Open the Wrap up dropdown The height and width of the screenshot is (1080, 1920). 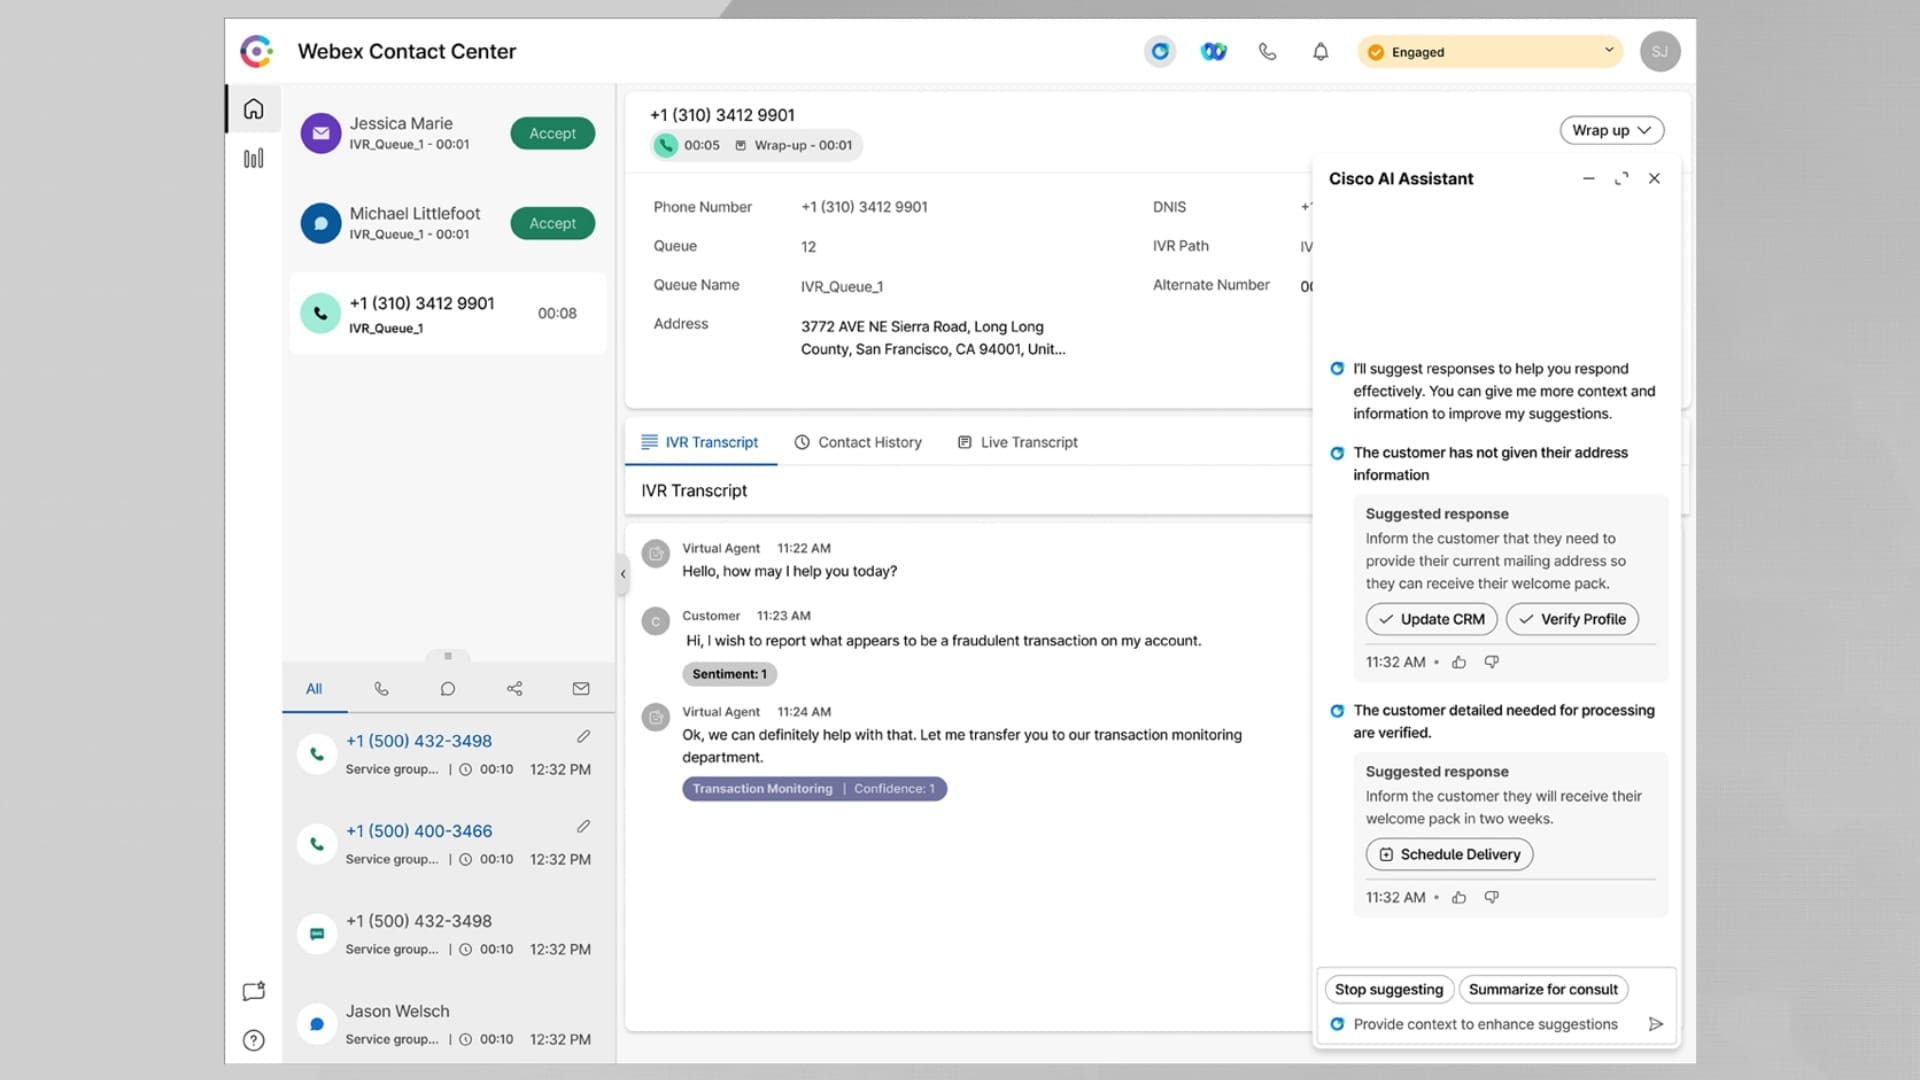[x=1611, y=130]
